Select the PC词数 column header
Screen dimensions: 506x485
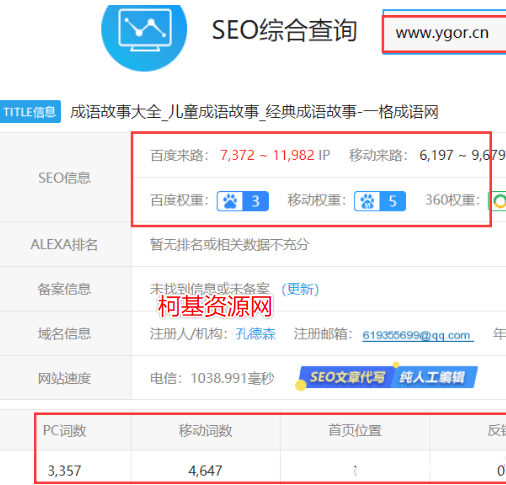coord(65,431)
